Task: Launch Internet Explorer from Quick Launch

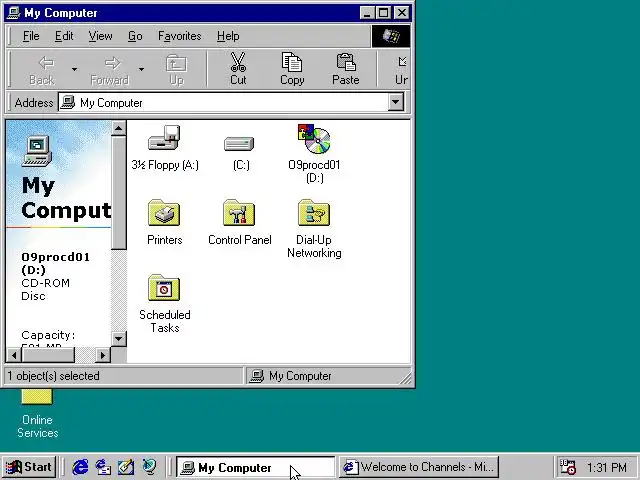Action: (x=80, y=467)
